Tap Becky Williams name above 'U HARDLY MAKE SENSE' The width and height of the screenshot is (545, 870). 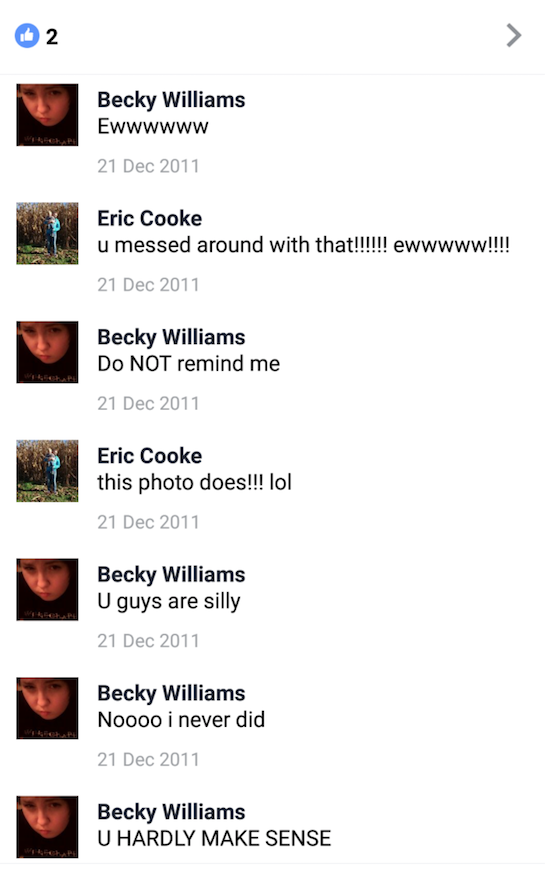171,813
